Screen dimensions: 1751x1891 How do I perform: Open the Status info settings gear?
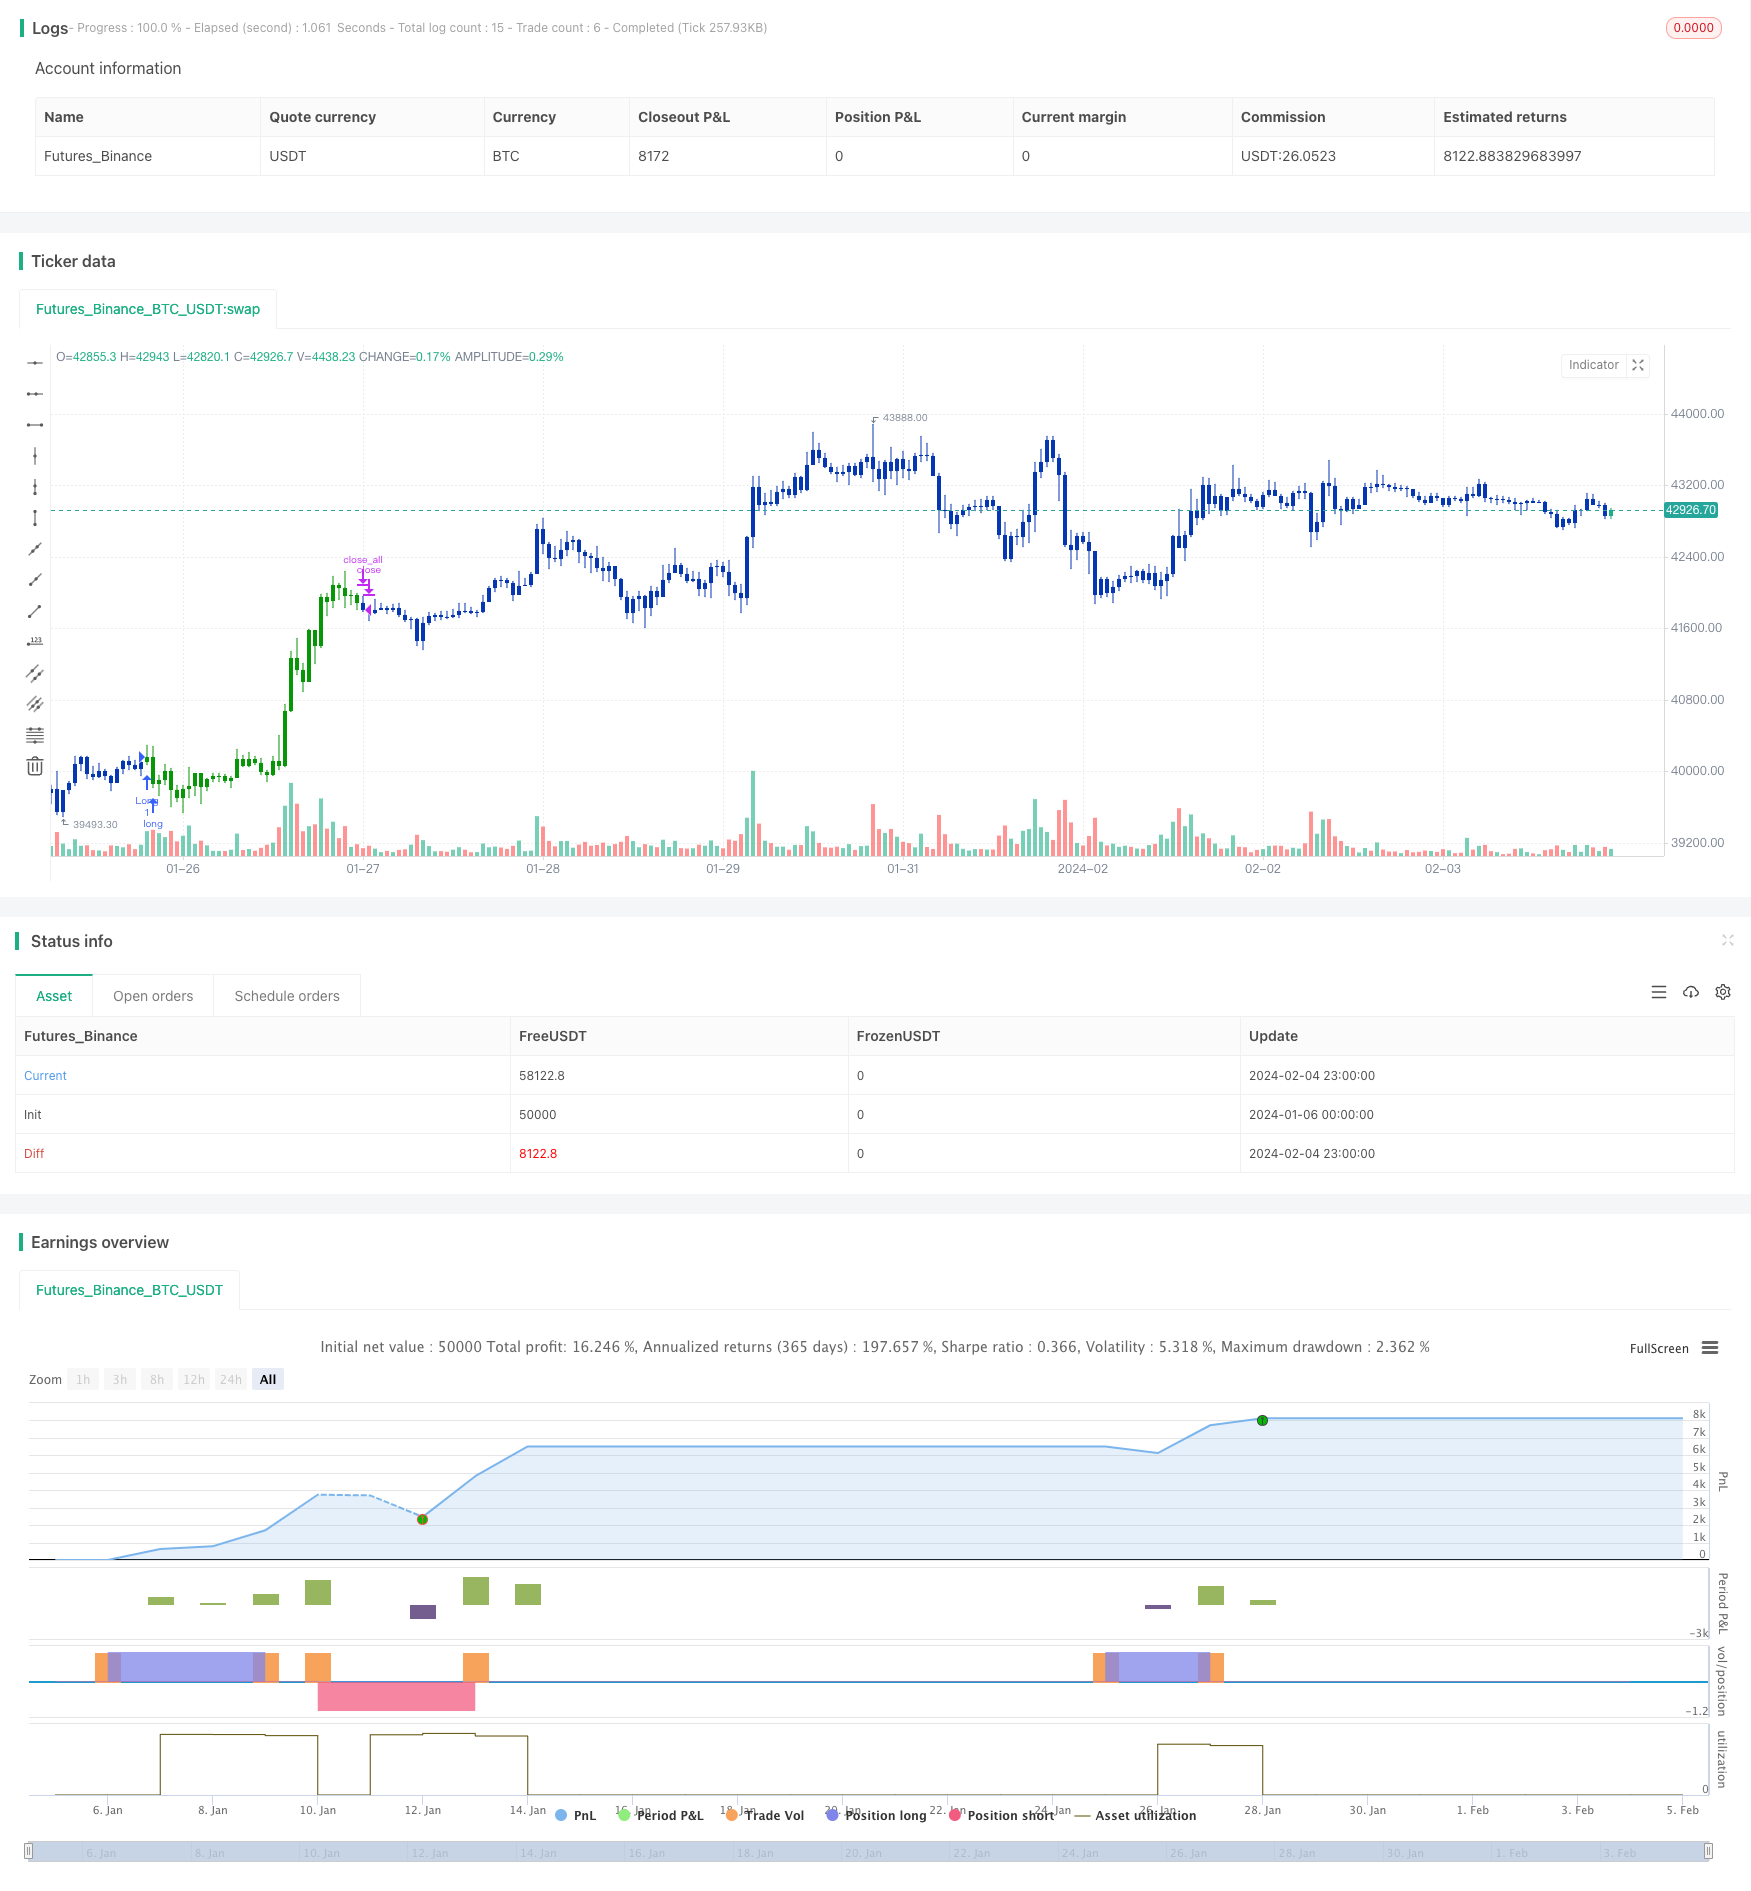tap(1723, 992)
